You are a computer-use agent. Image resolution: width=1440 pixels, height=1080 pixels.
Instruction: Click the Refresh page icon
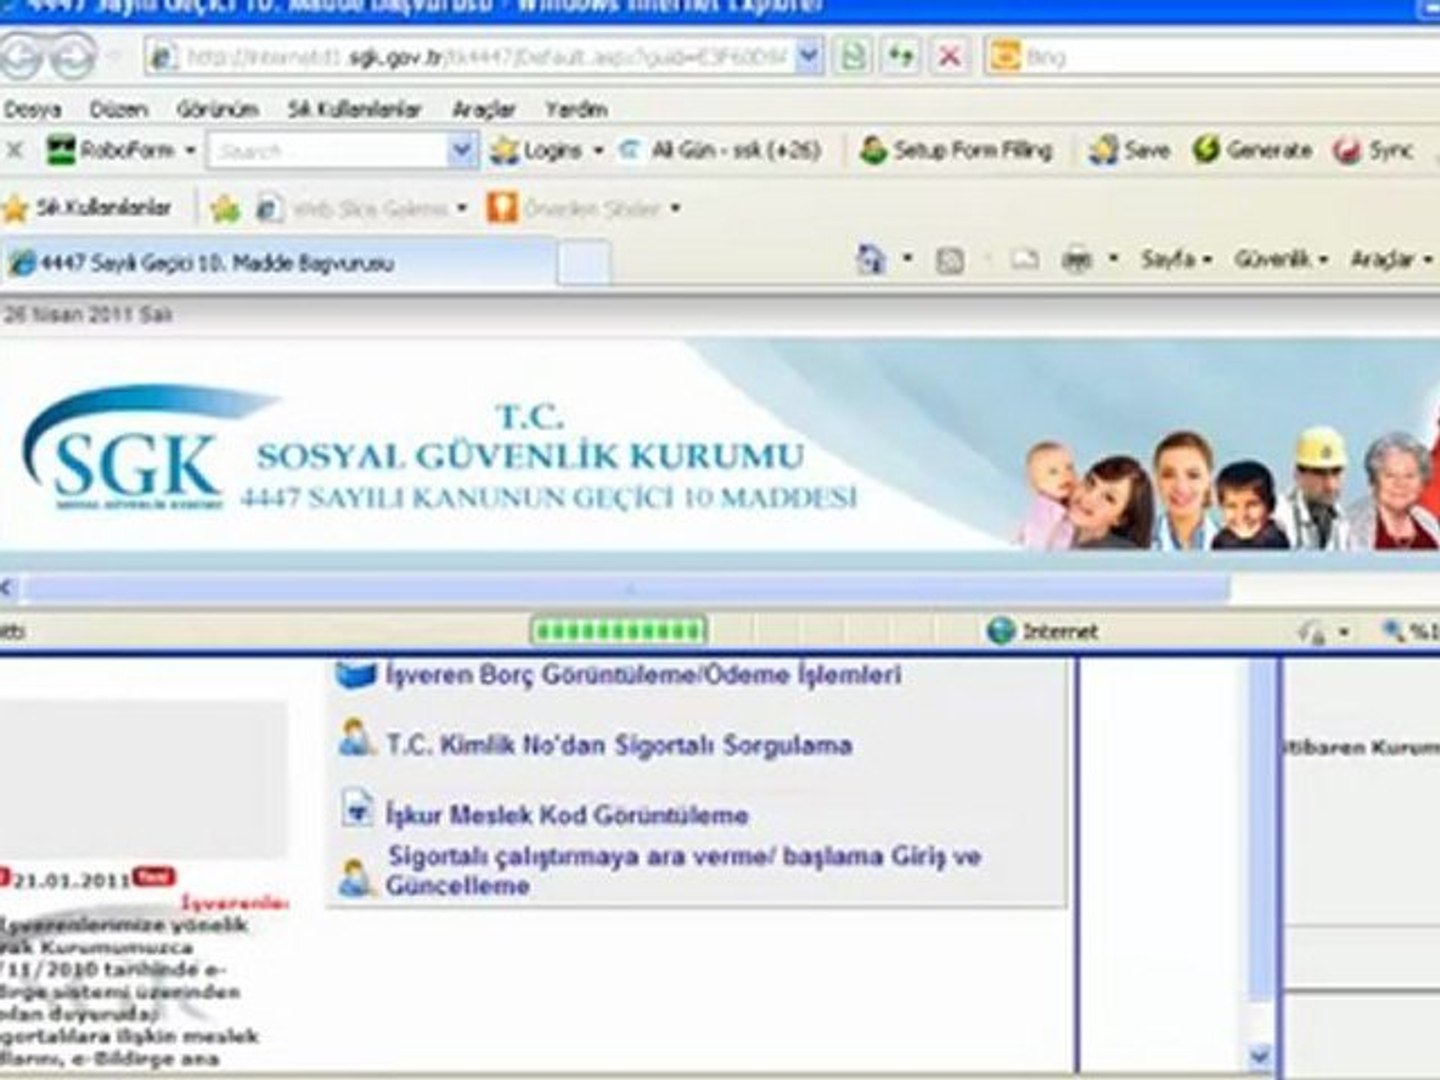tap(901, 57)
